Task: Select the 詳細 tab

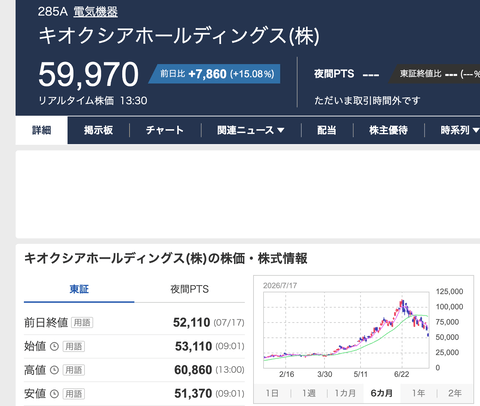Action: pos(42,130)
